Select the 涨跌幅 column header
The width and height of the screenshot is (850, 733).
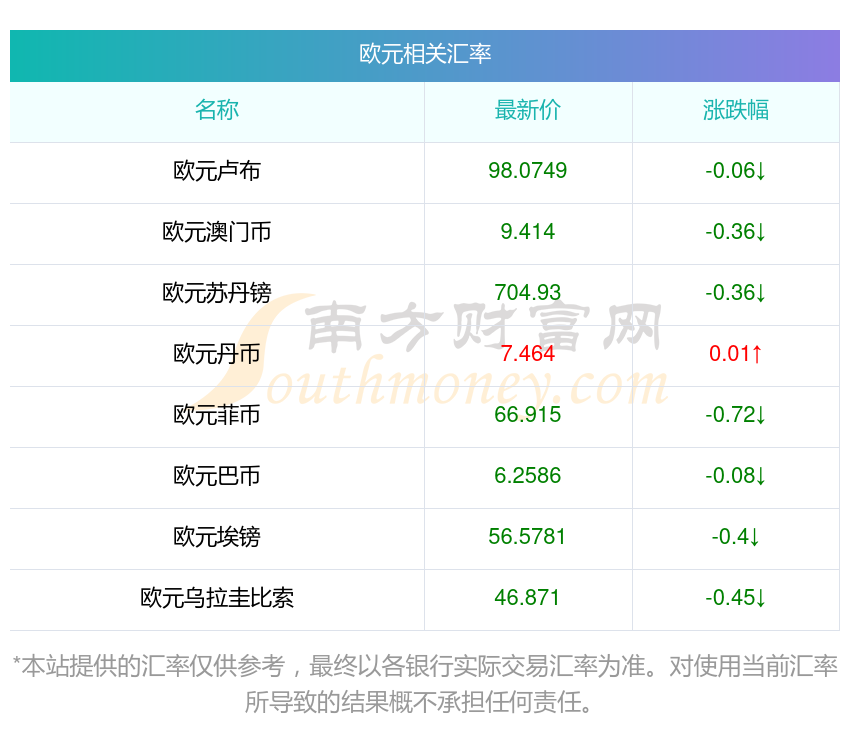(736, 110)
